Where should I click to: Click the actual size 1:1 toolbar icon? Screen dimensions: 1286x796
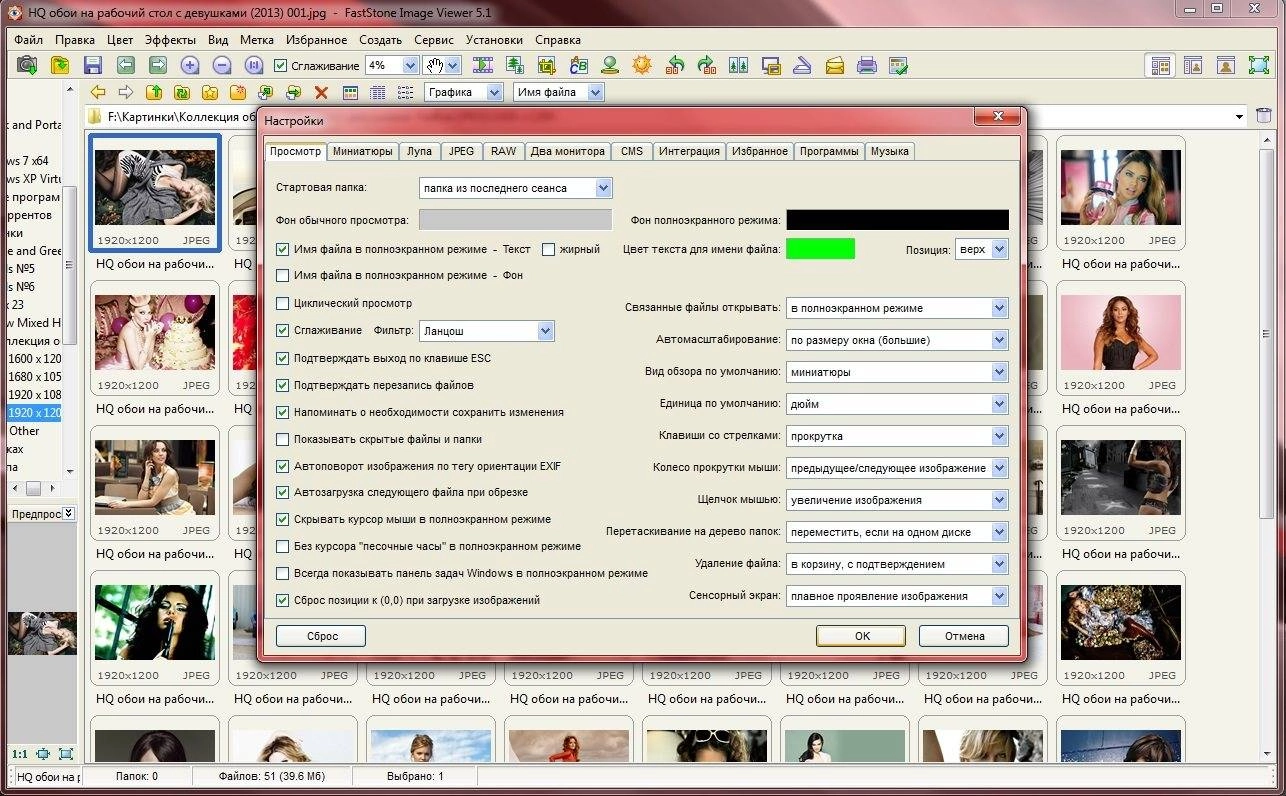254,65
